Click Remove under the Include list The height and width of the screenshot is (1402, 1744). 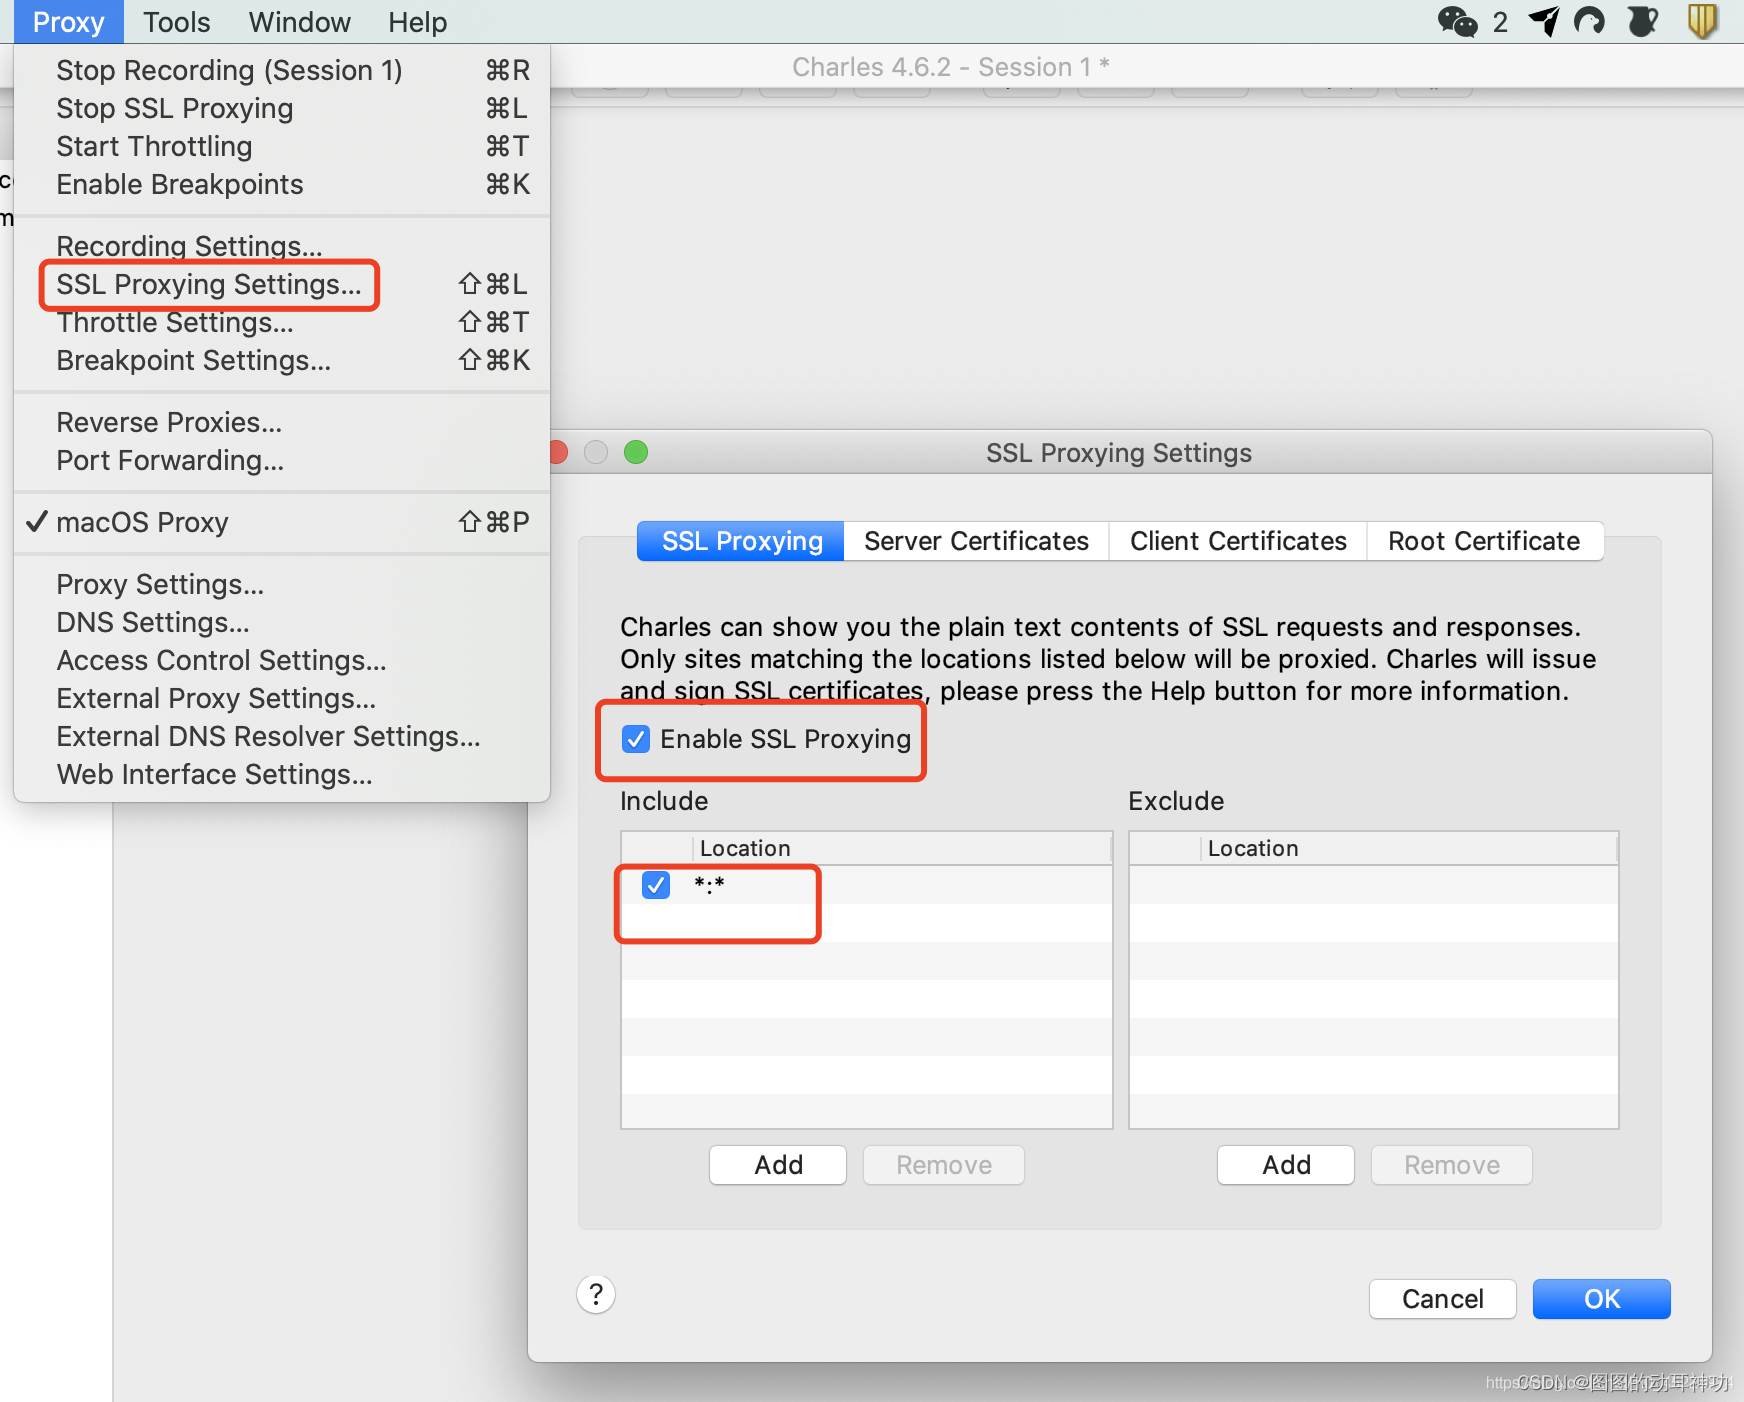(x=944, y=1165)
